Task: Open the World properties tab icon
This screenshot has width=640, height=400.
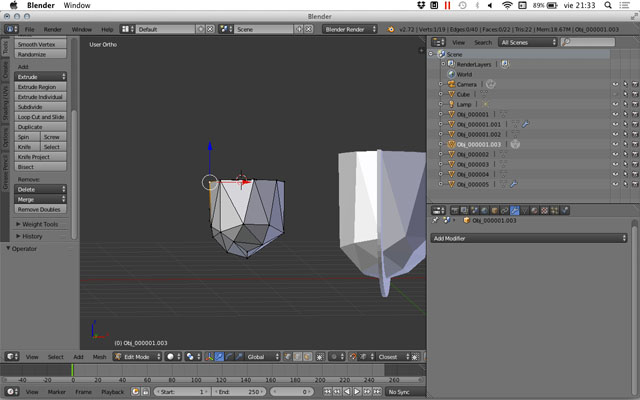Action: pos(484,210)
